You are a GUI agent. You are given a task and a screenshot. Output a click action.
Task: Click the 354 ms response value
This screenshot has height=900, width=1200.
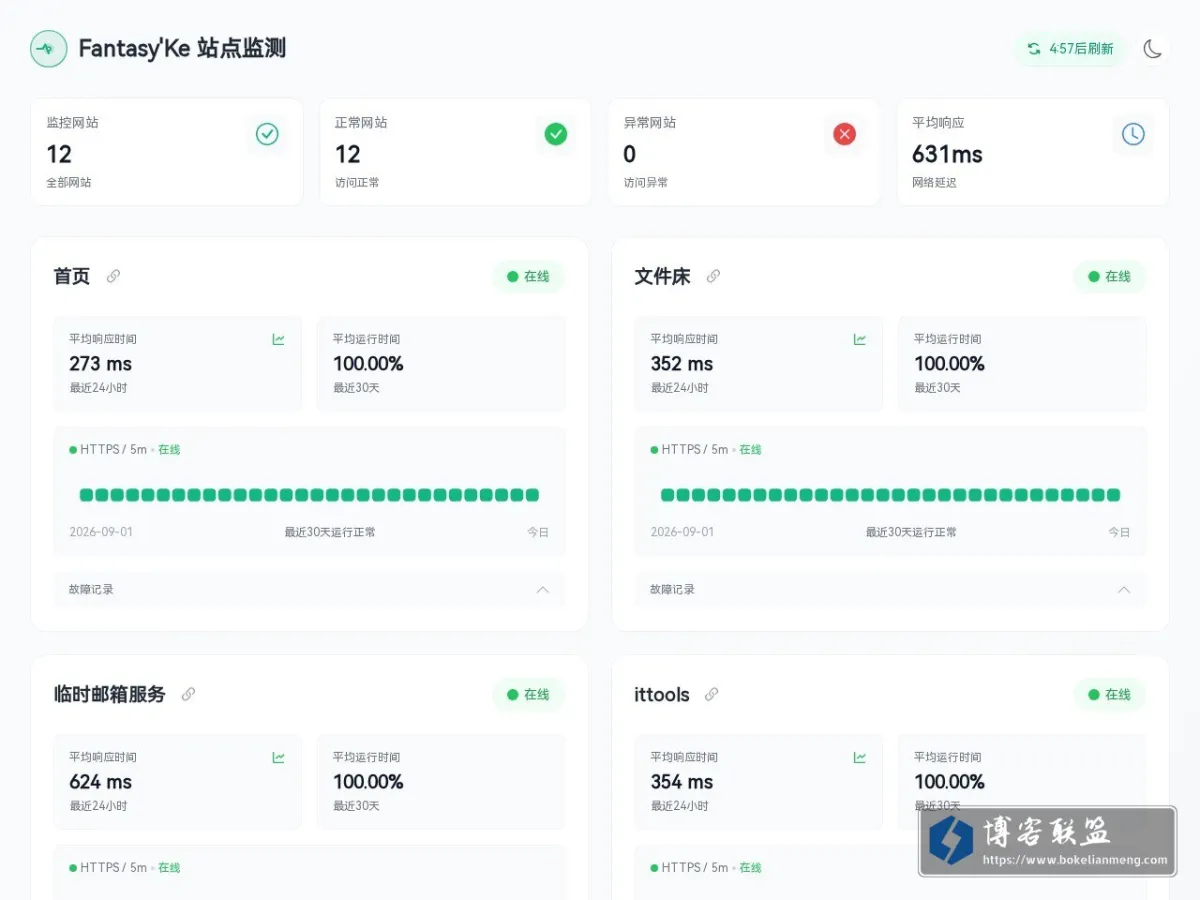click(682, 782)
